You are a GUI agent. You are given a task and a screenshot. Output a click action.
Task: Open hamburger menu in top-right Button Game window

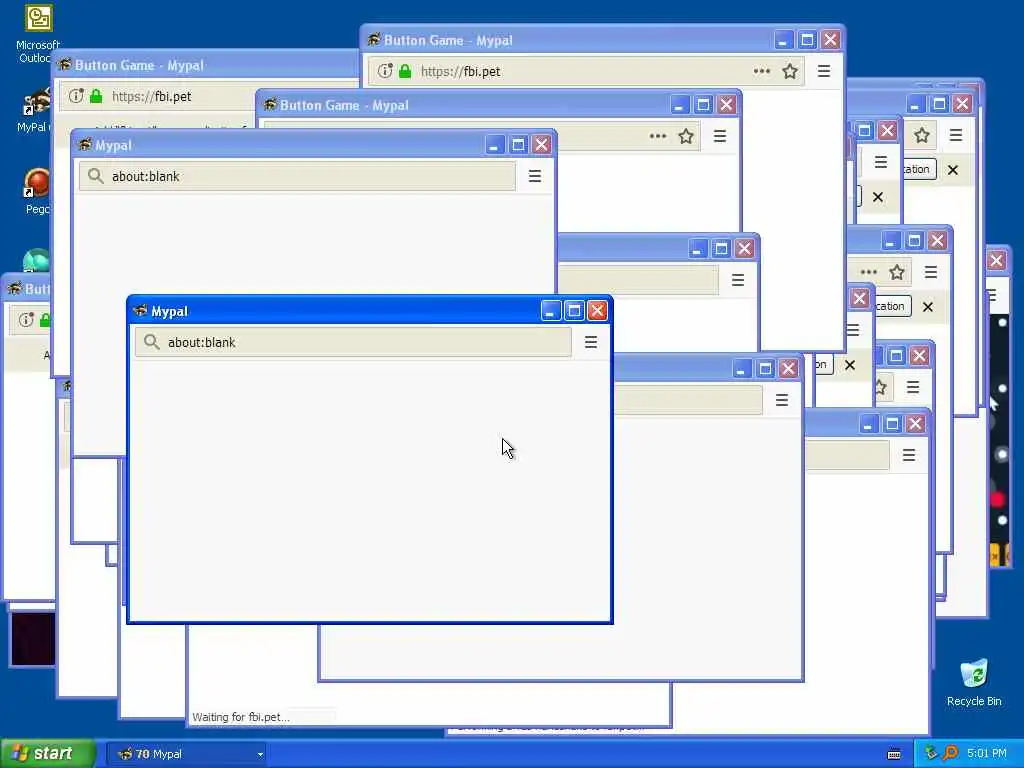tap(824, 71)
